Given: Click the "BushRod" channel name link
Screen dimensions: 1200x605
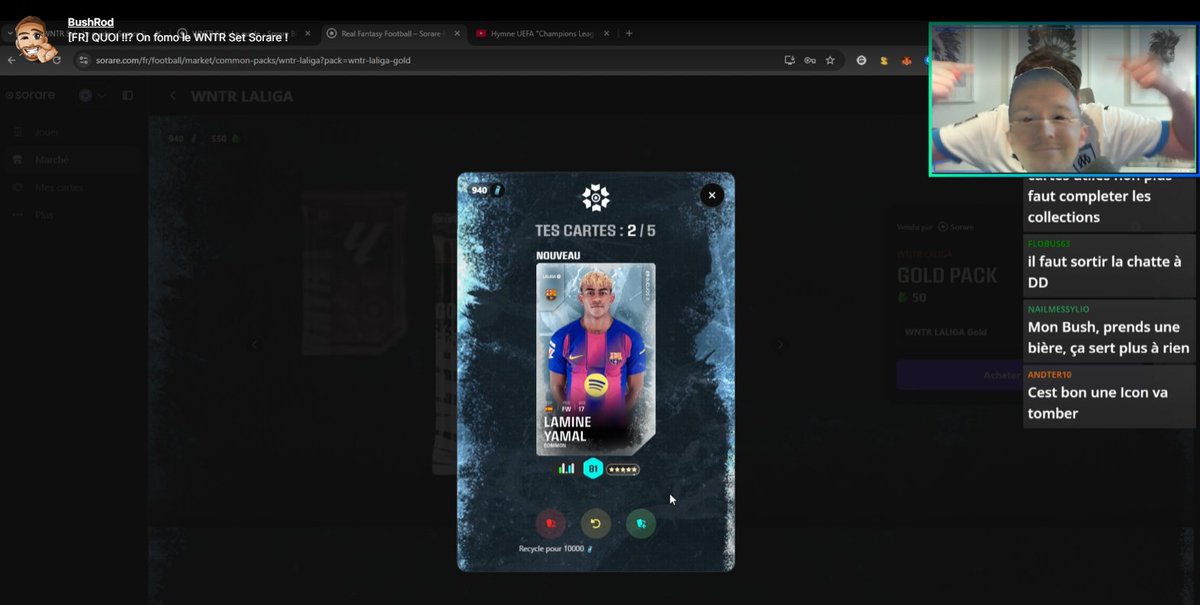Looking at the screenshot, I should [91, 22].
